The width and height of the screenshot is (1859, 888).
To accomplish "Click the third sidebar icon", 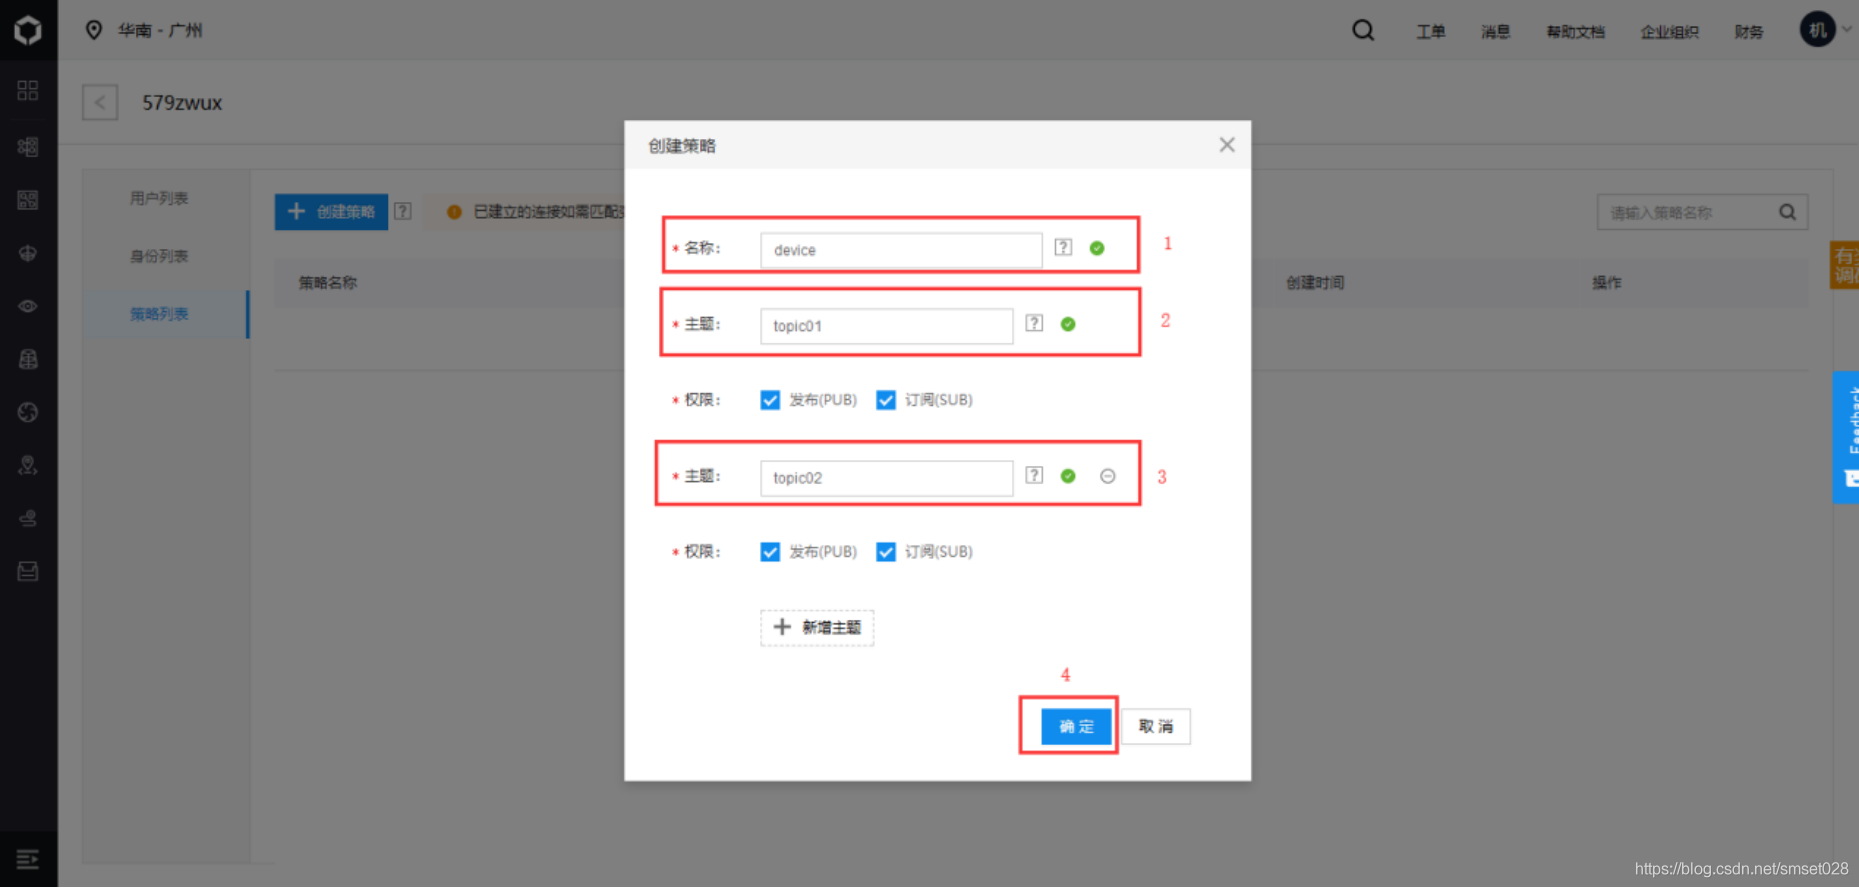I will click(x=28, y=200).
